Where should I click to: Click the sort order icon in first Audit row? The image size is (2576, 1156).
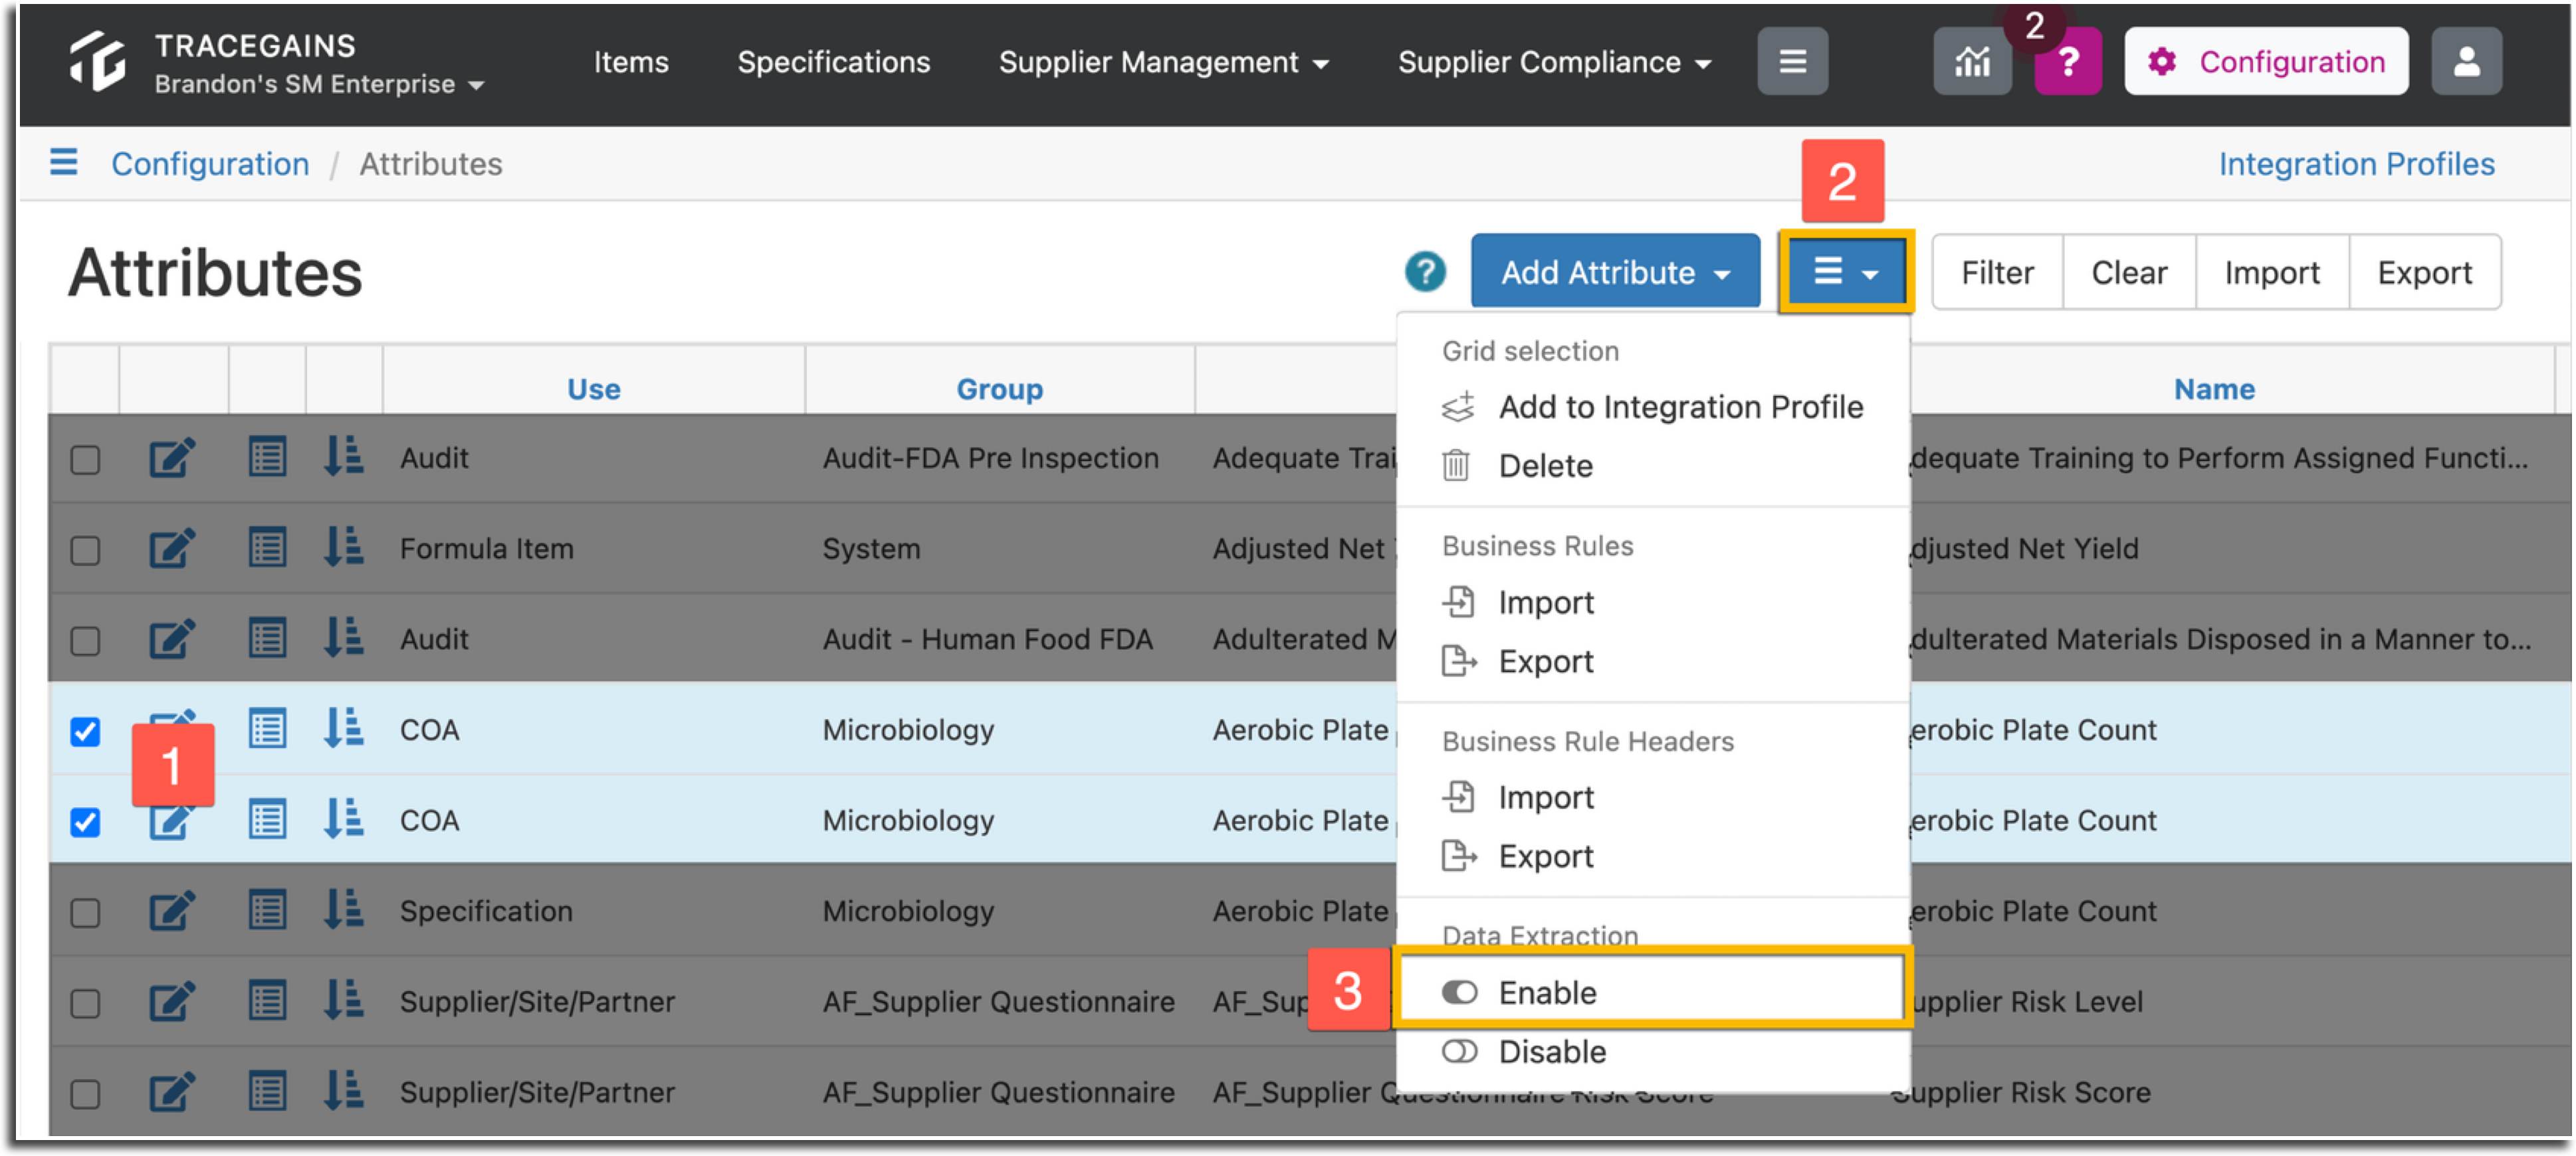click(343, 457)
